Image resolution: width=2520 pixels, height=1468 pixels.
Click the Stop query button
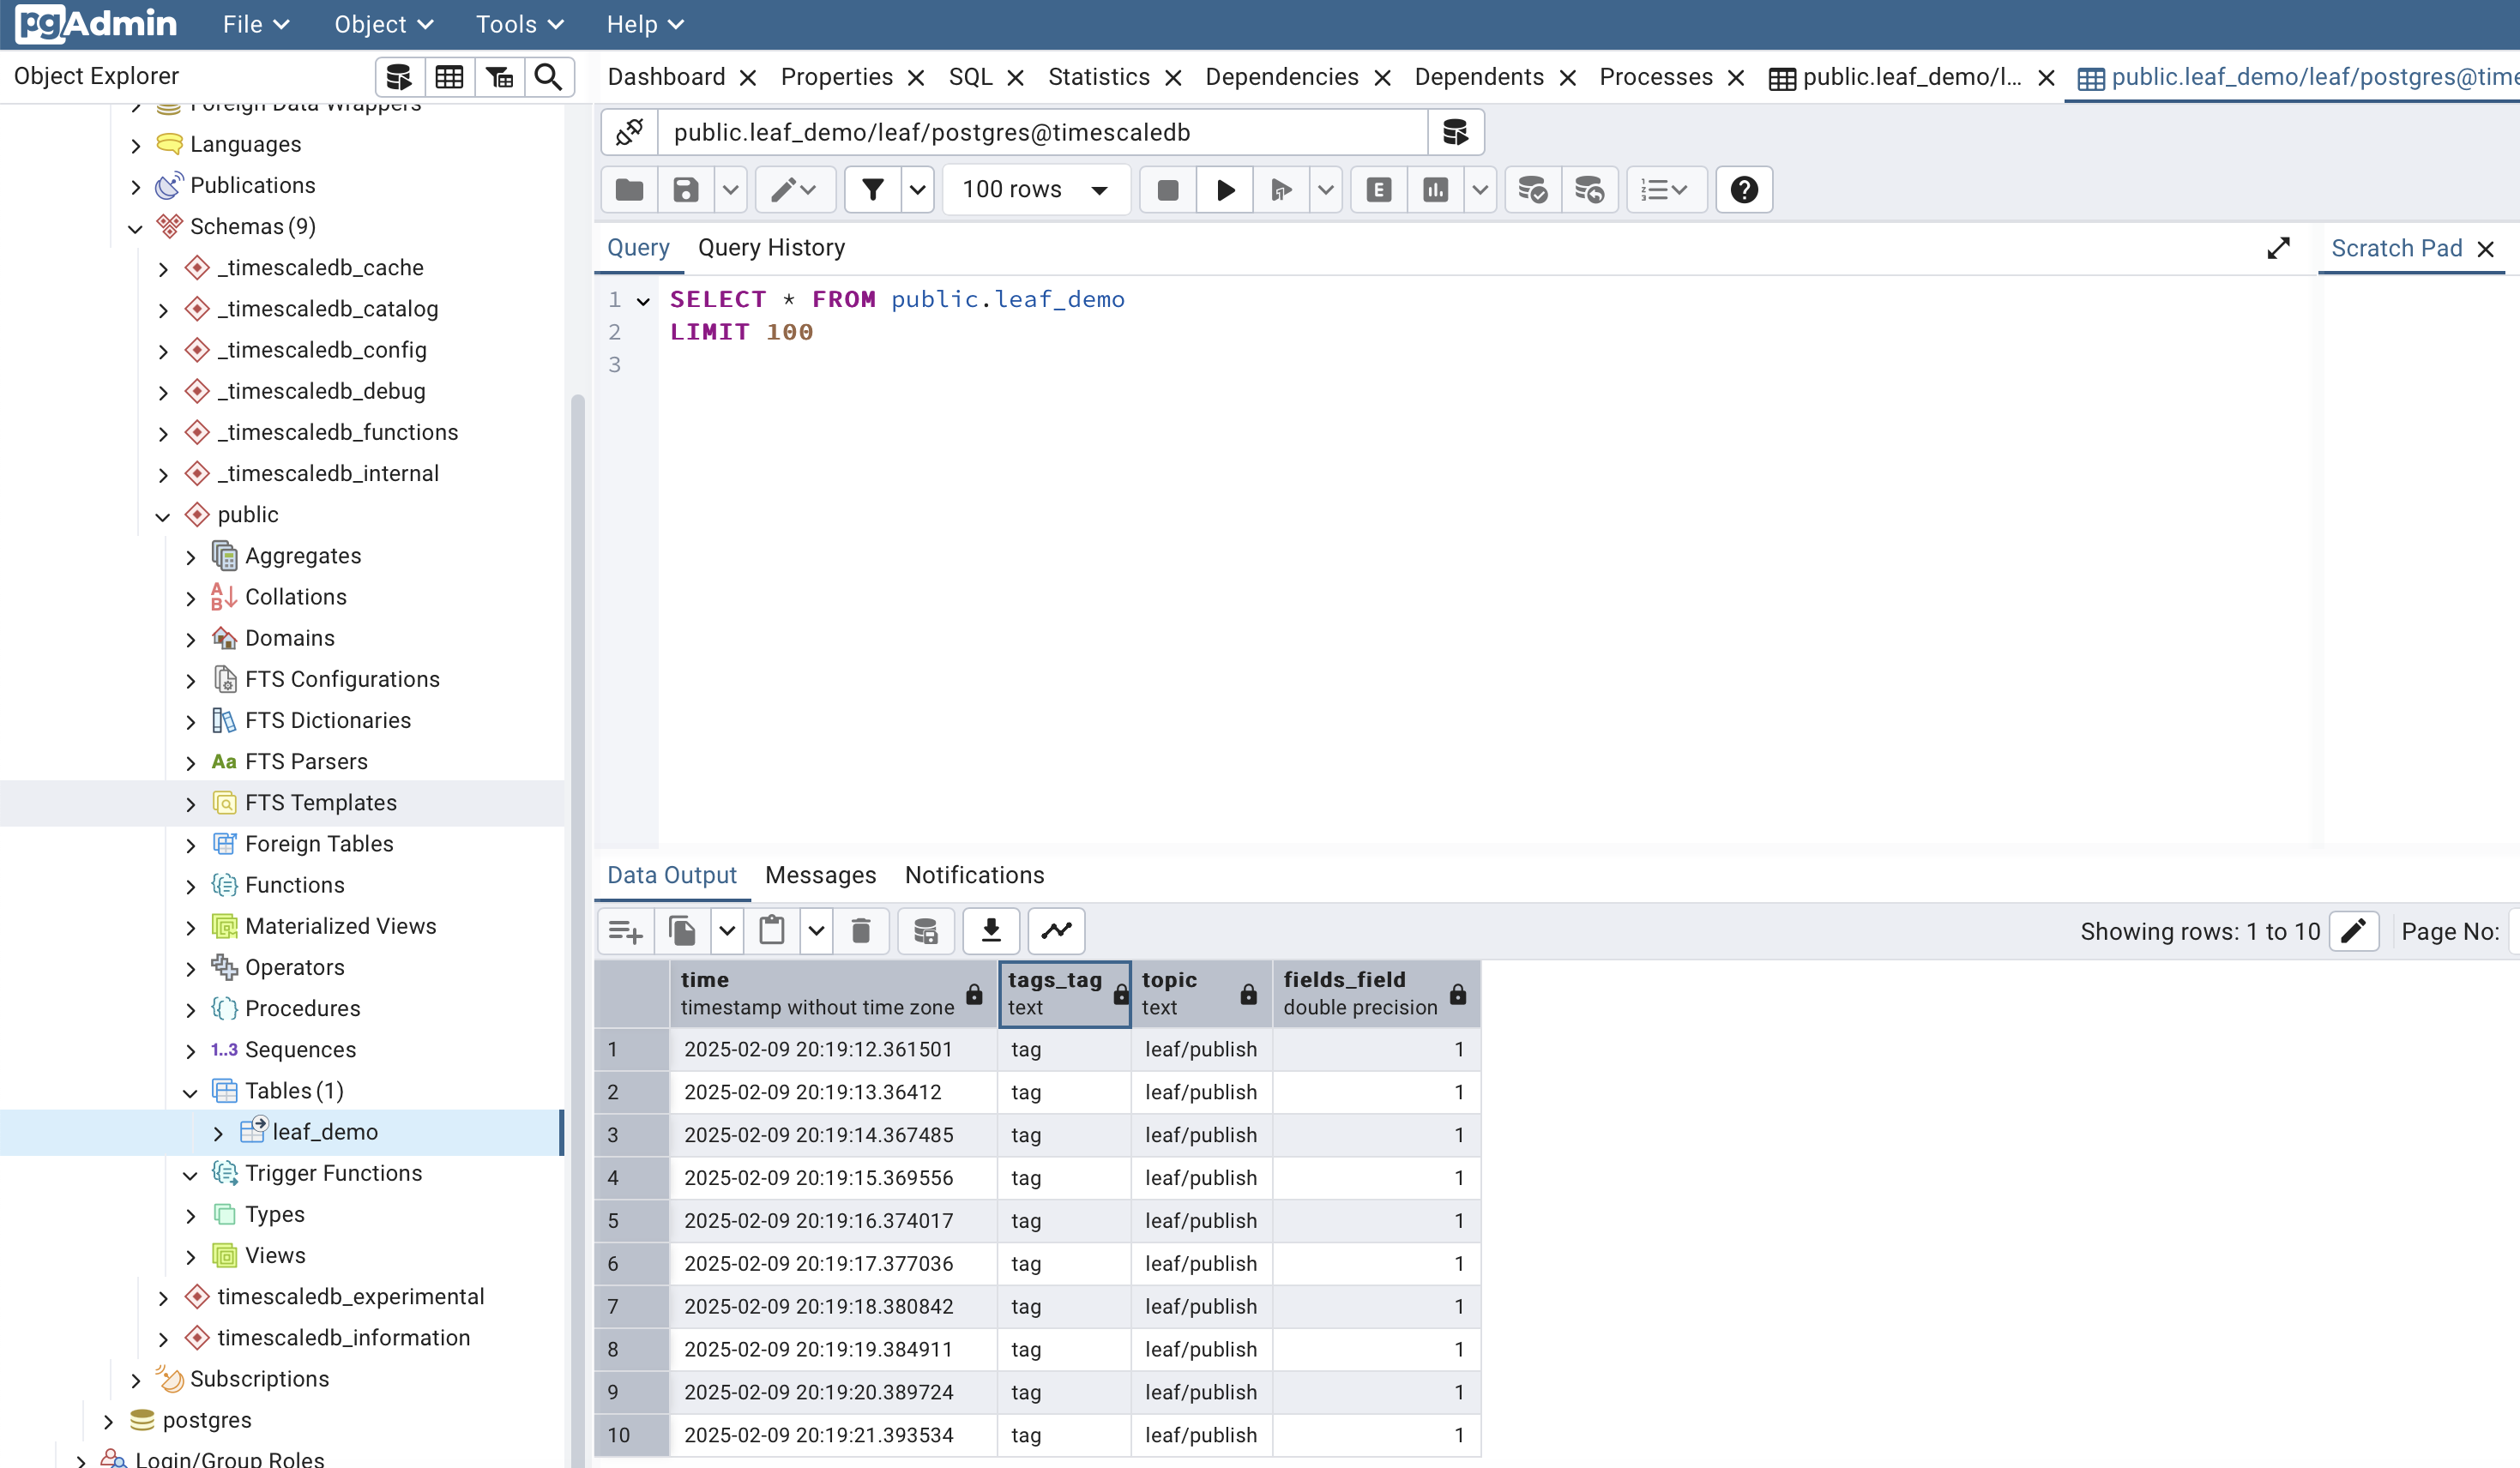(1167, 190)
